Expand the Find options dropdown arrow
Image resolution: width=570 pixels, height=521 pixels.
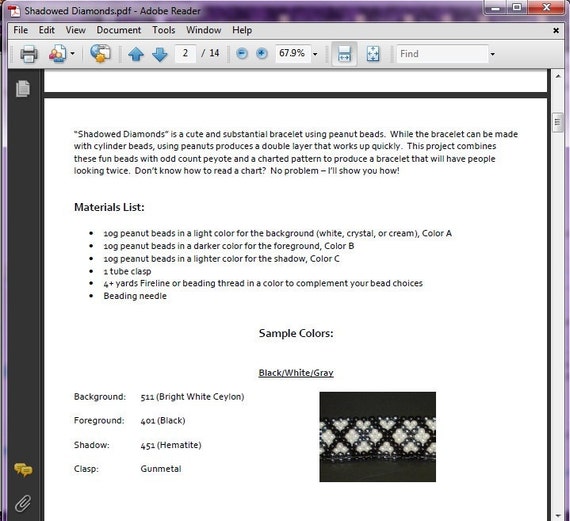[x=493, y=54]
